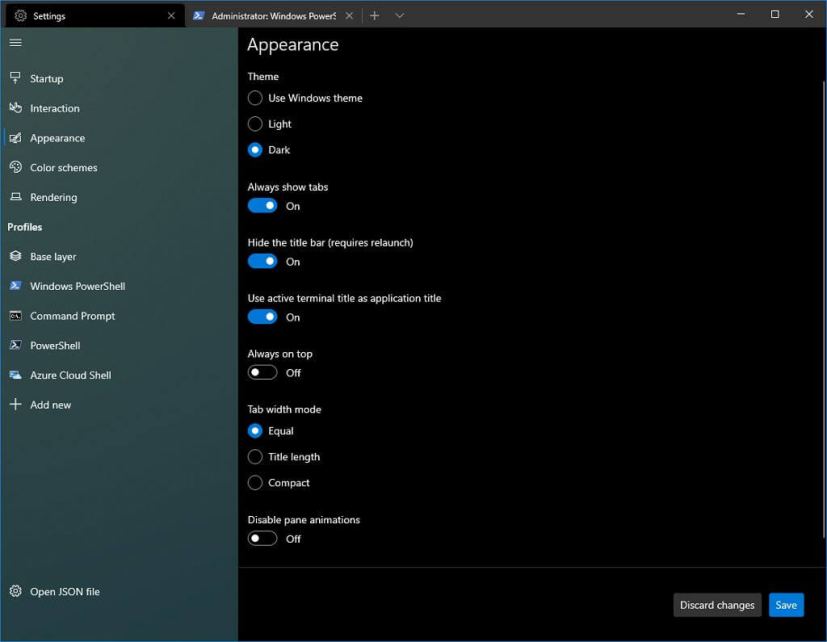Click the Tab width mode label
This screenshot has height=642, width=827.
284,409
